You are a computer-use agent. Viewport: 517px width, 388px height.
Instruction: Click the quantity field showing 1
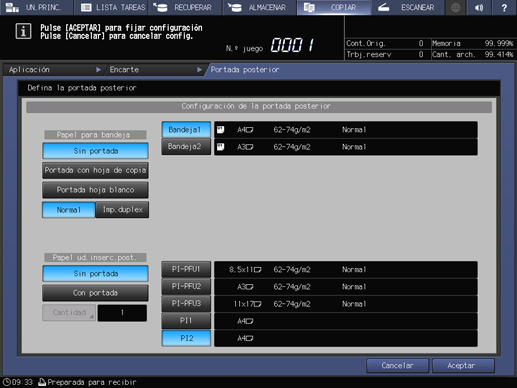(122, 313)
